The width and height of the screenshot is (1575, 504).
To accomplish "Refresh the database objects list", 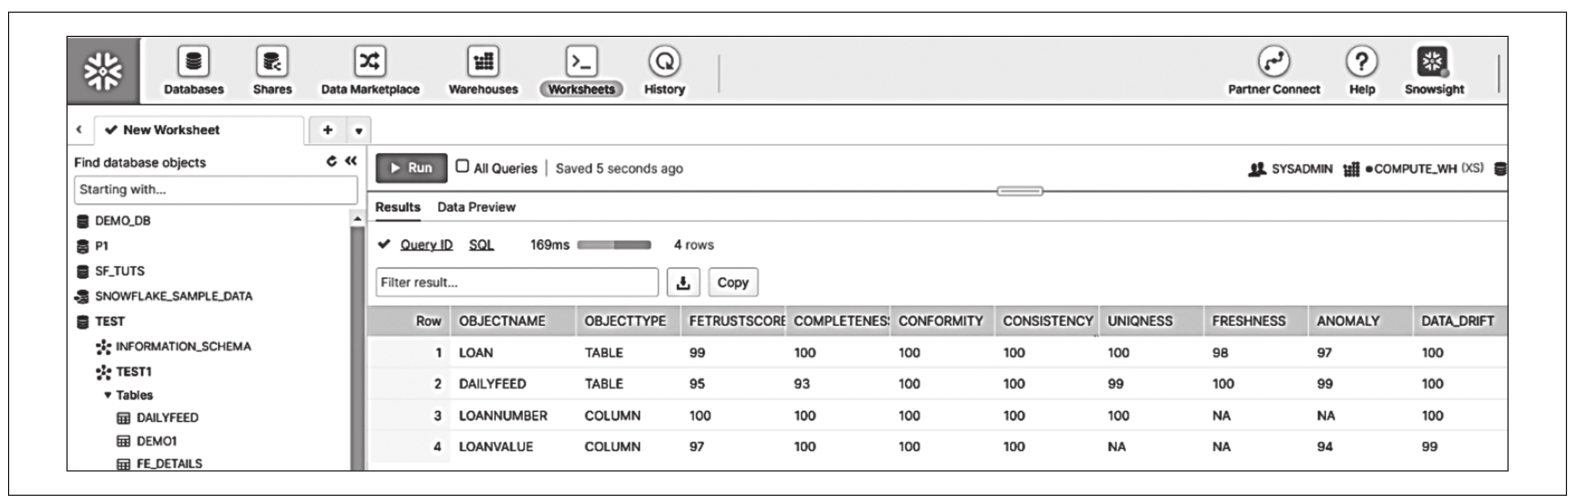I will (x=332, y=161).
